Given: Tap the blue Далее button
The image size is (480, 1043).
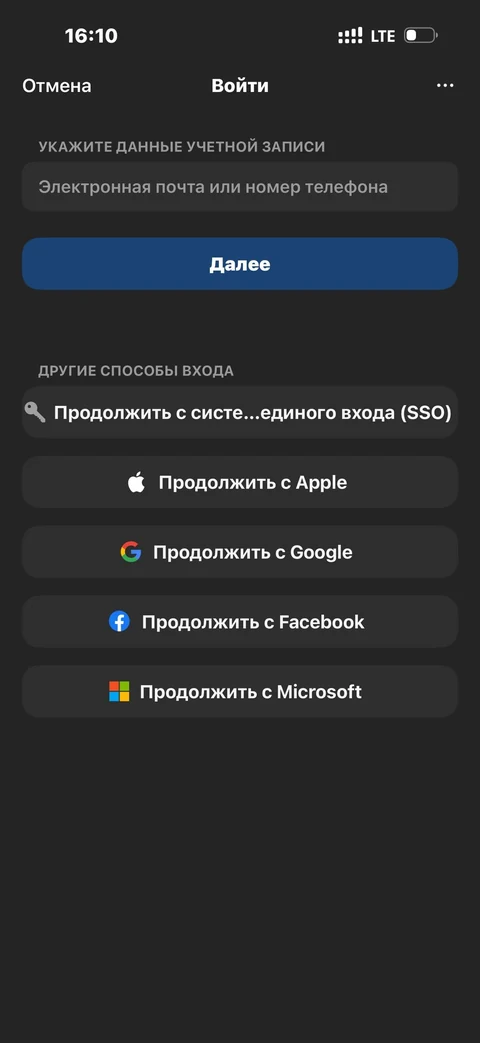Looking at the screenshot, I should 240,263.
